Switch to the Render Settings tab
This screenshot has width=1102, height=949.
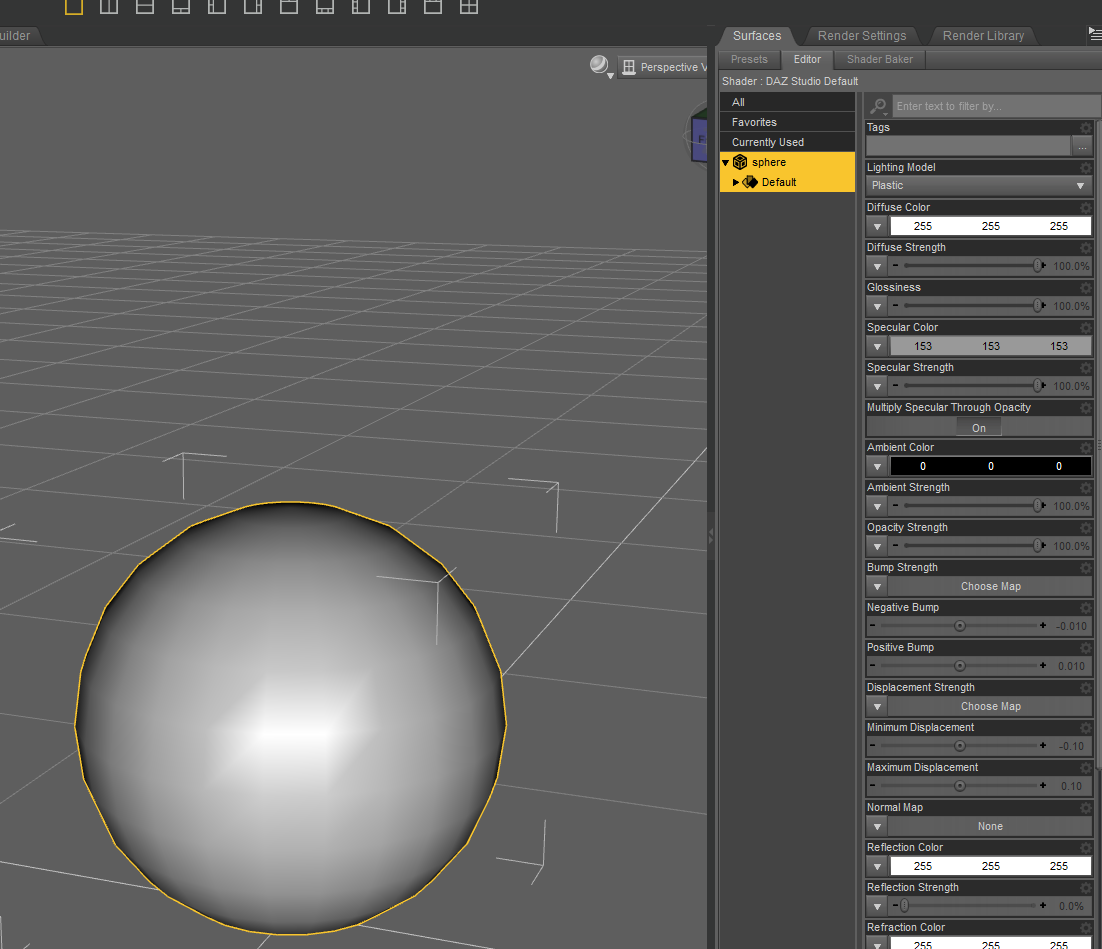861,36
